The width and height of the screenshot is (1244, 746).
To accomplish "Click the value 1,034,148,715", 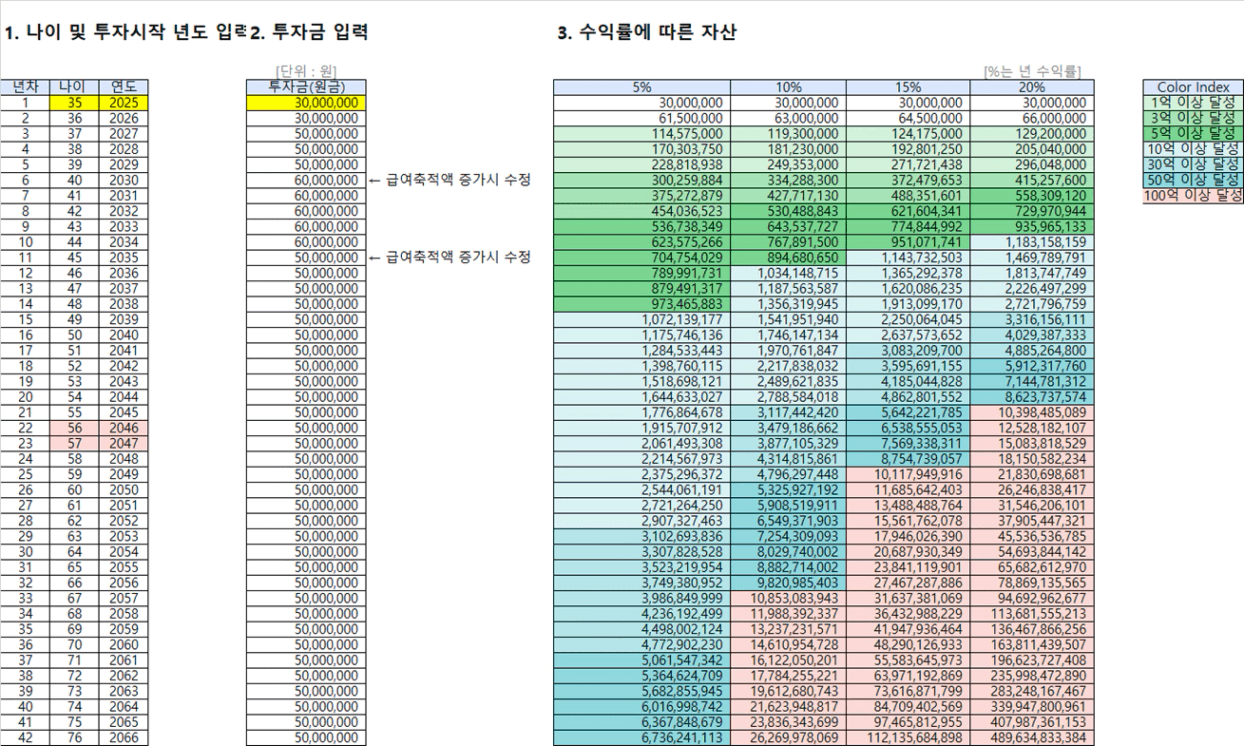I will (x=788, y=272).
